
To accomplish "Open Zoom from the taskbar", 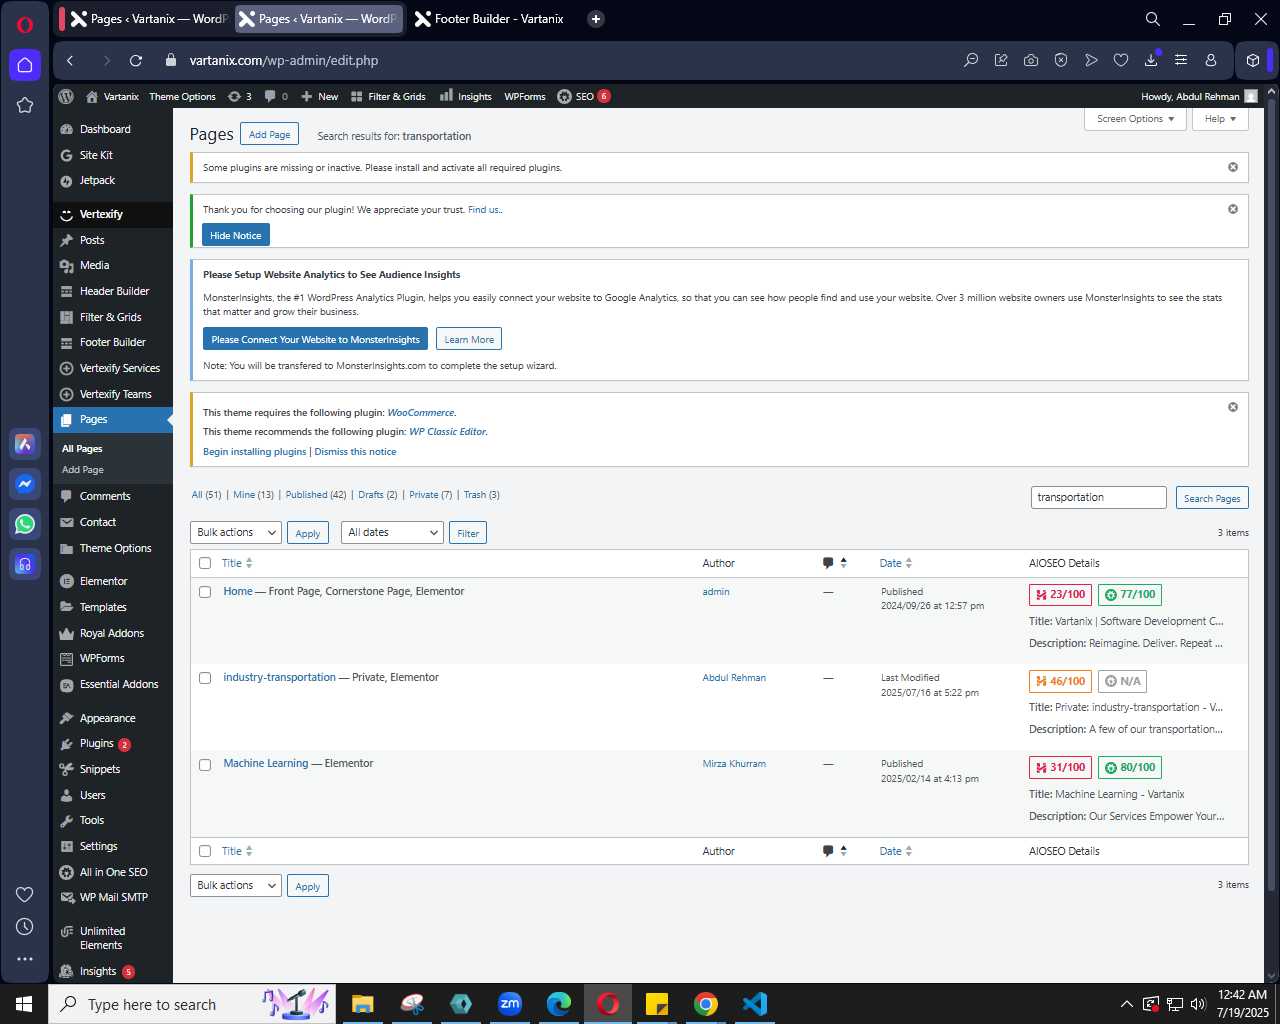I will pyautogui.click(x=510, y=1004).
